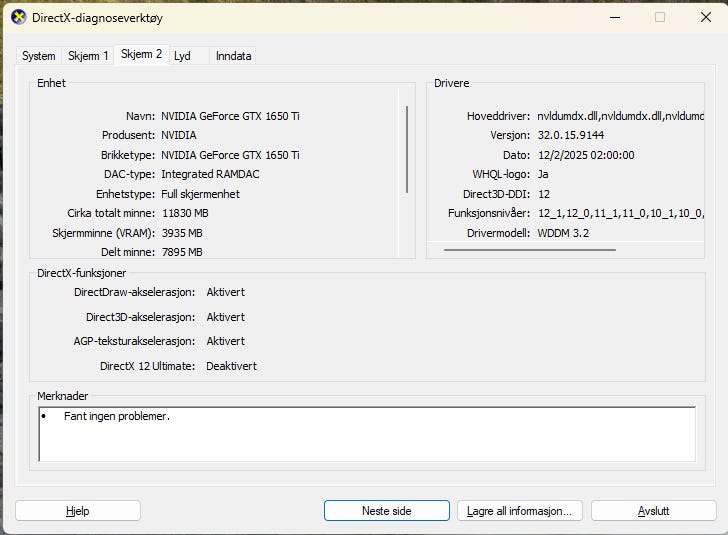Click the Enhet group heading
728x535 pixels.
pos(51,83)
